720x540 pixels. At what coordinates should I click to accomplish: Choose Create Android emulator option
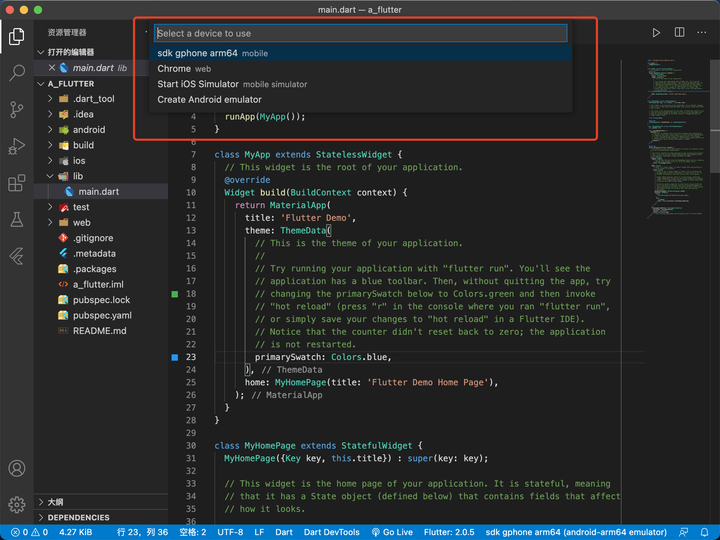(x=360, y=100)
